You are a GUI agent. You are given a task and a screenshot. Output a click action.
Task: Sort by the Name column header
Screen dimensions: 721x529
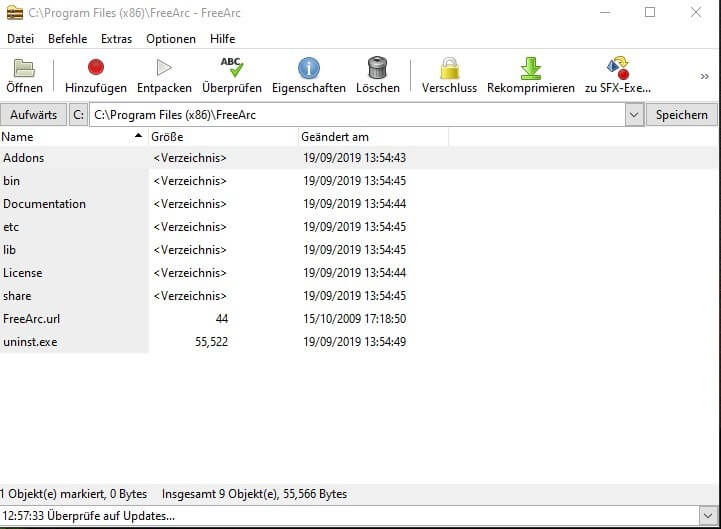74,137
